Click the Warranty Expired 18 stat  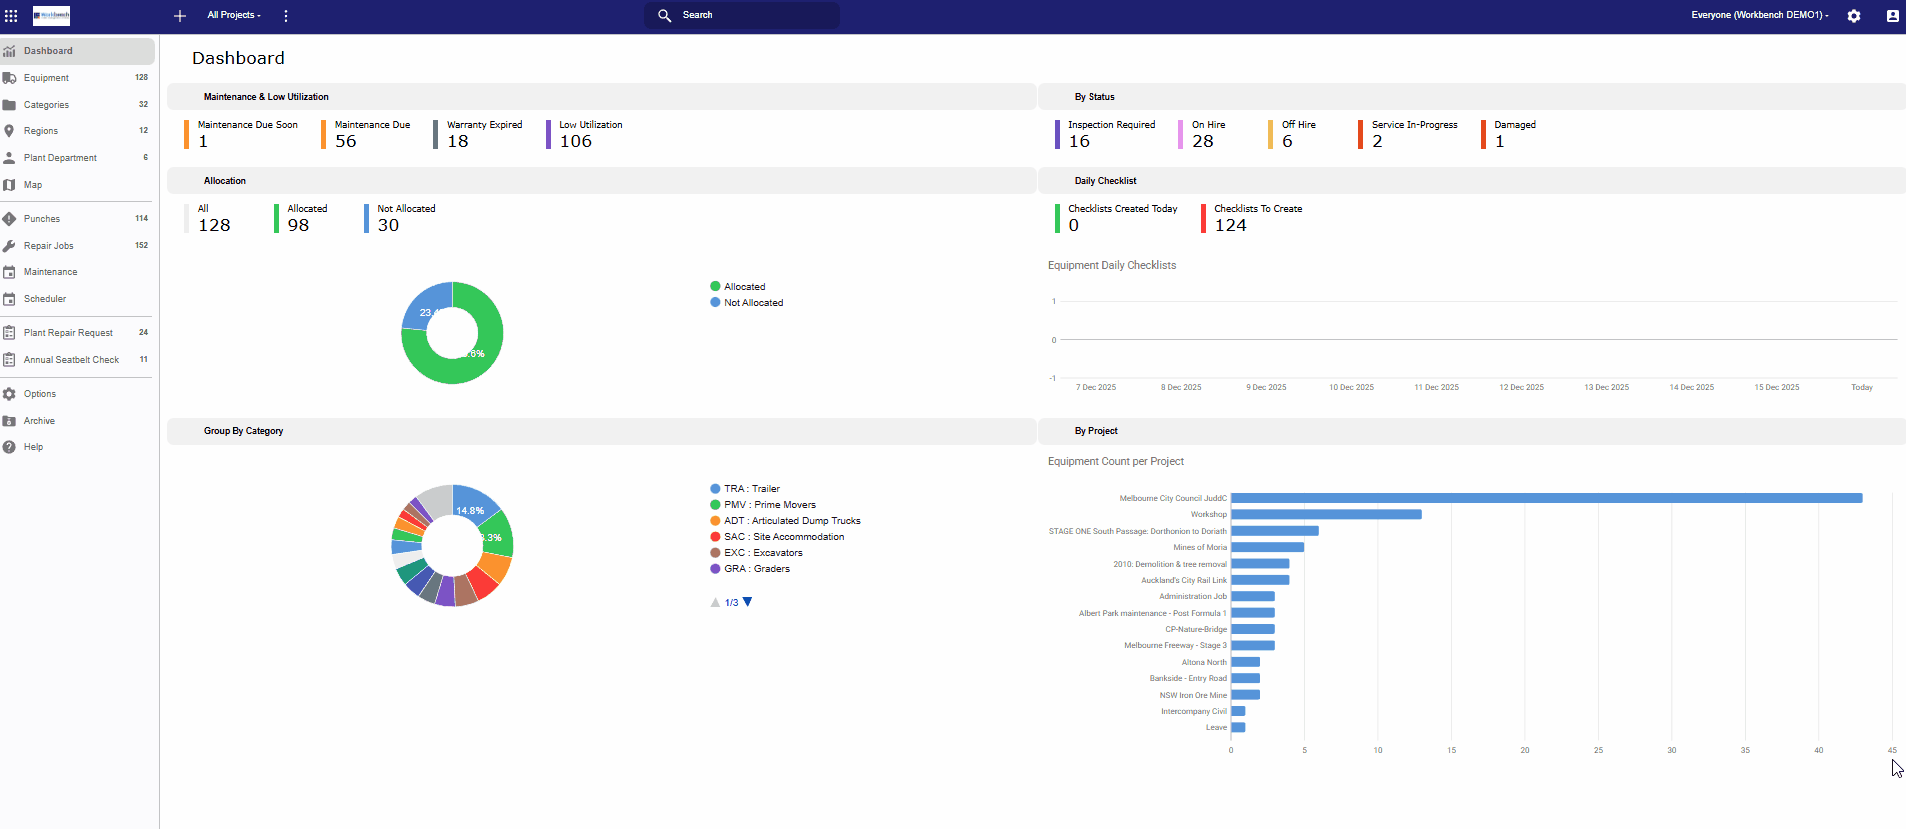tap(478, 134)
